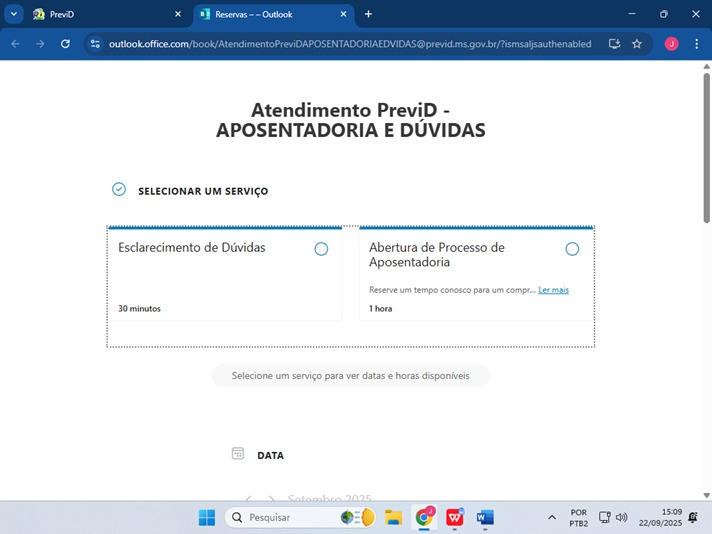
Task: Open Google Chrome from the taskbar
Action: [424, 518]
